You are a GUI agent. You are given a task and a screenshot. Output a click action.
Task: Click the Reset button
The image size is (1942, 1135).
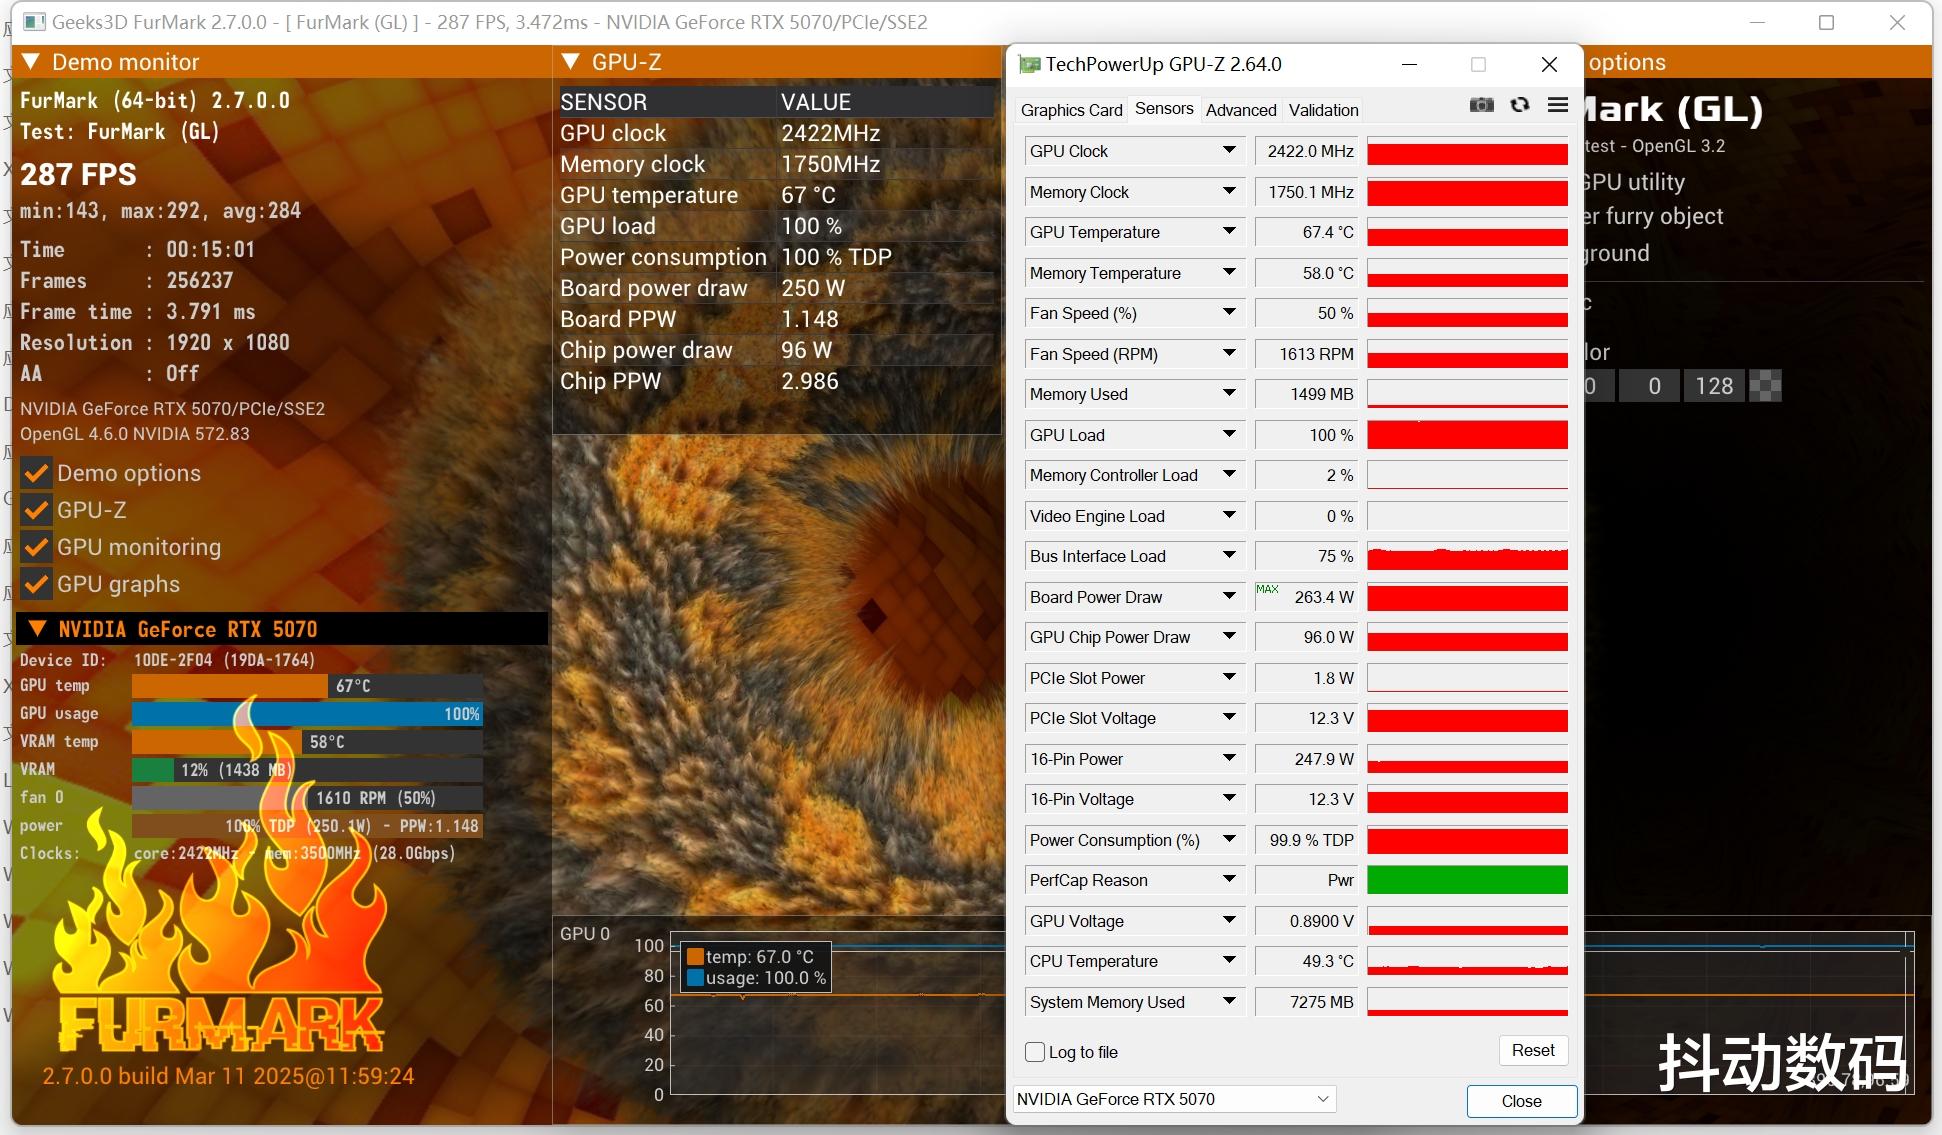[x=1532, y=1050]
